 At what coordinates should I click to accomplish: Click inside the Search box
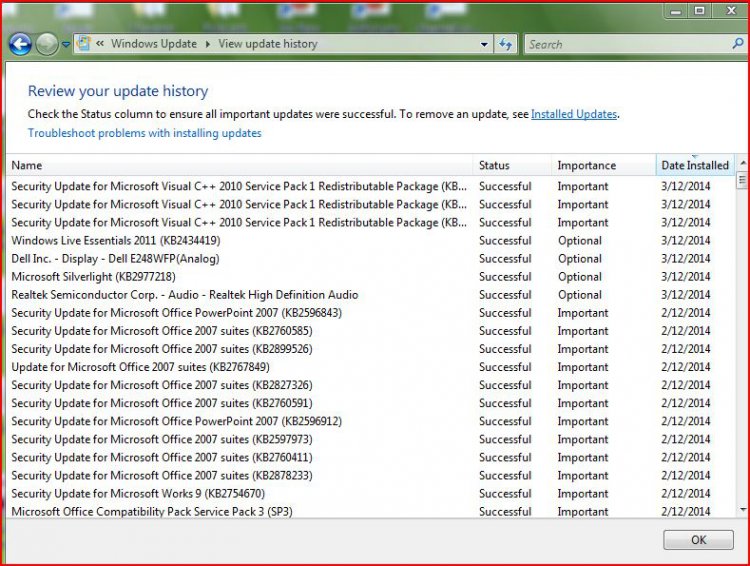[630, 44]
